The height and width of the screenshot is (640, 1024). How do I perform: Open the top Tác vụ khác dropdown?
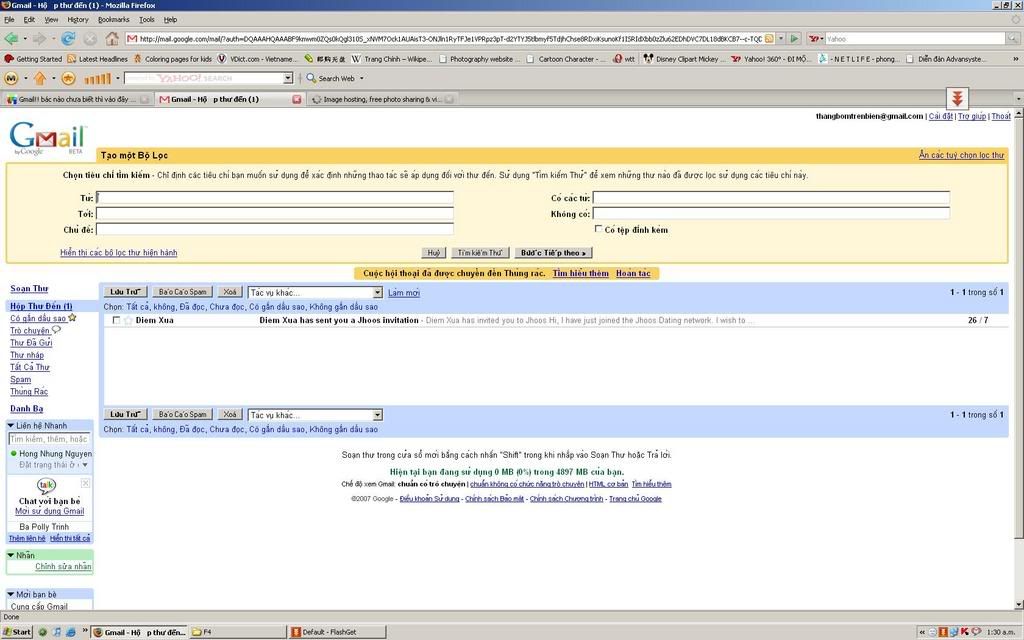[315, 293]
